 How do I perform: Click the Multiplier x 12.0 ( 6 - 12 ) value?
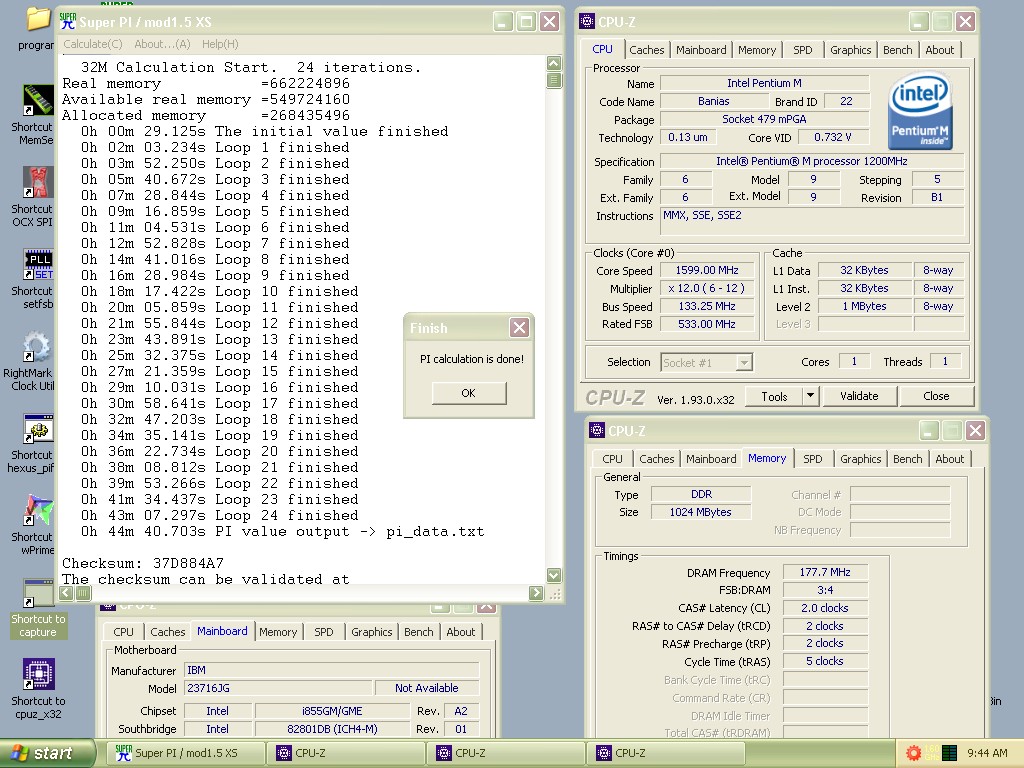[x=707, y=288]
